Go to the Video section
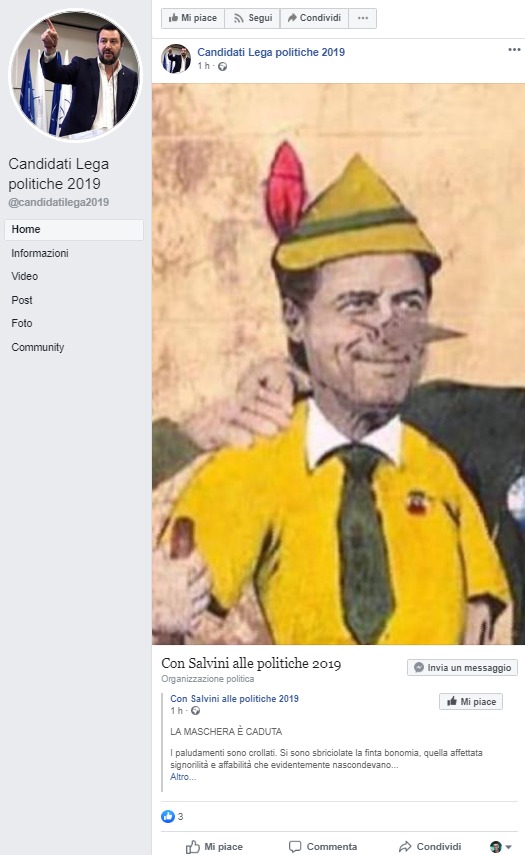The height and width of the screenshot is (855, 525). coord(25,276)
